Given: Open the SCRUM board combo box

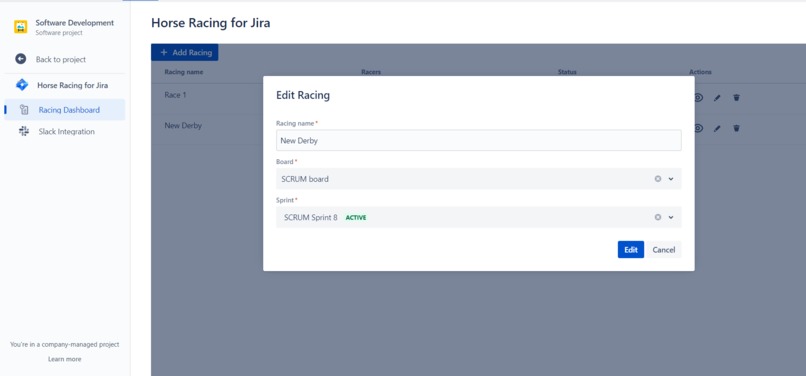Looking at the screenshot, I should click(479, 179).
